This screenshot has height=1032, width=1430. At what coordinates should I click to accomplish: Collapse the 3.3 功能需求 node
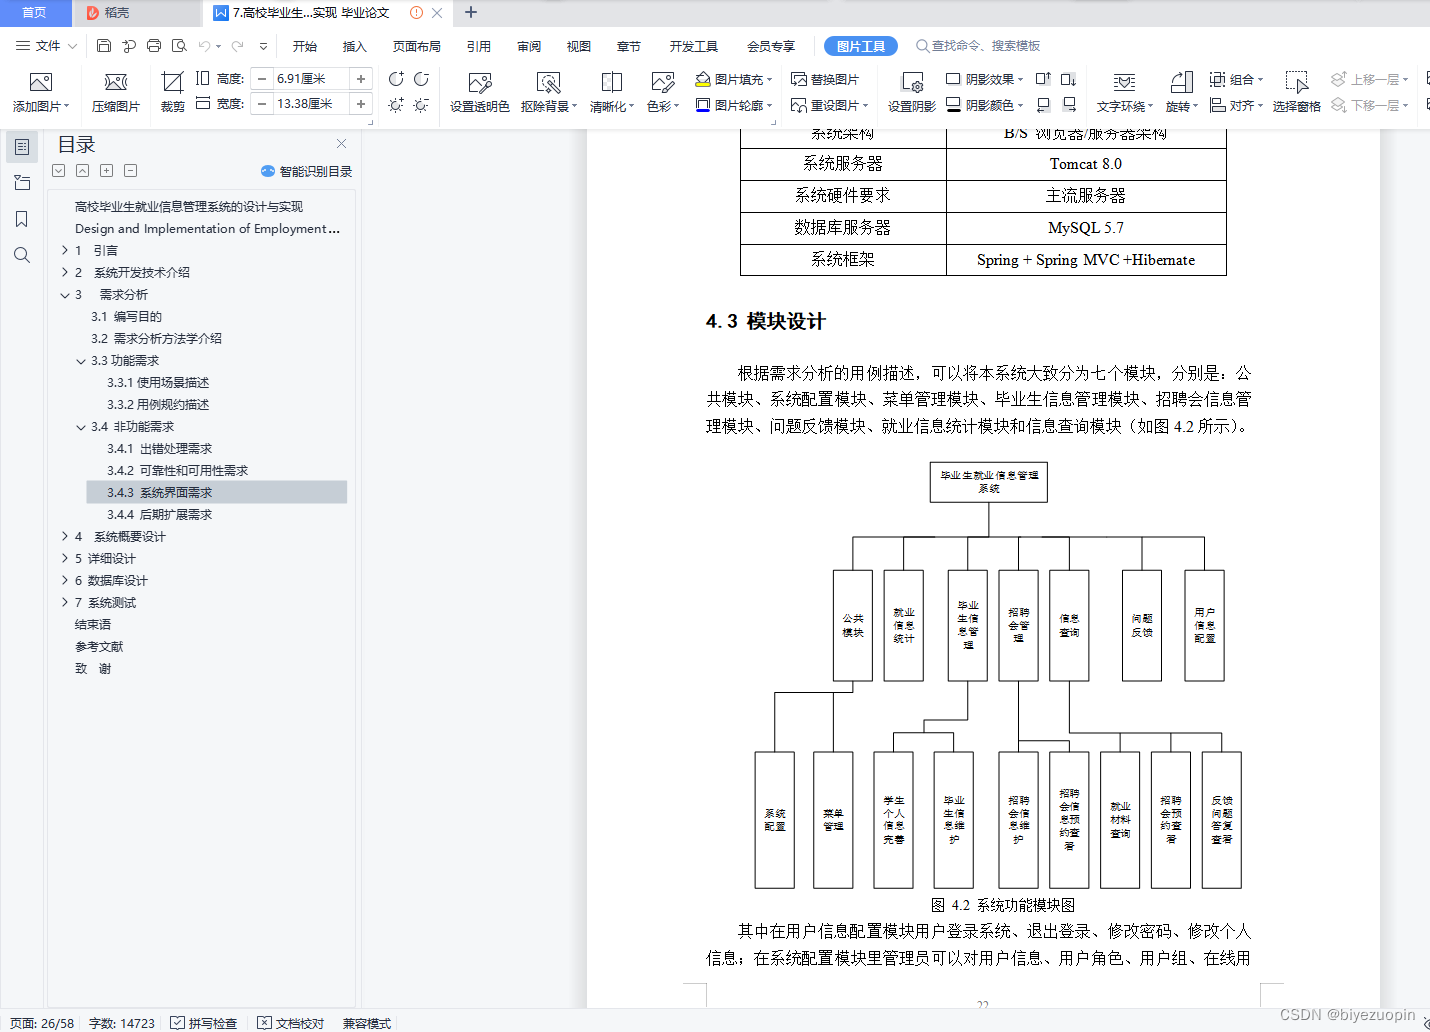click(81, 361)
